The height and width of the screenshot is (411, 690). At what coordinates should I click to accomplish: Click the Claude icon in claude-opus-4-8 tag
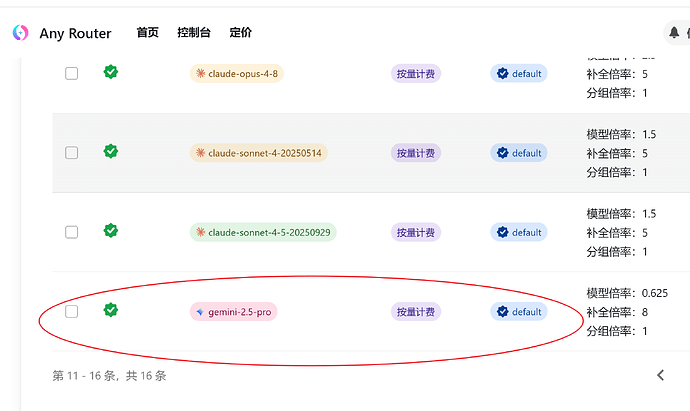(x=201, y=73)
